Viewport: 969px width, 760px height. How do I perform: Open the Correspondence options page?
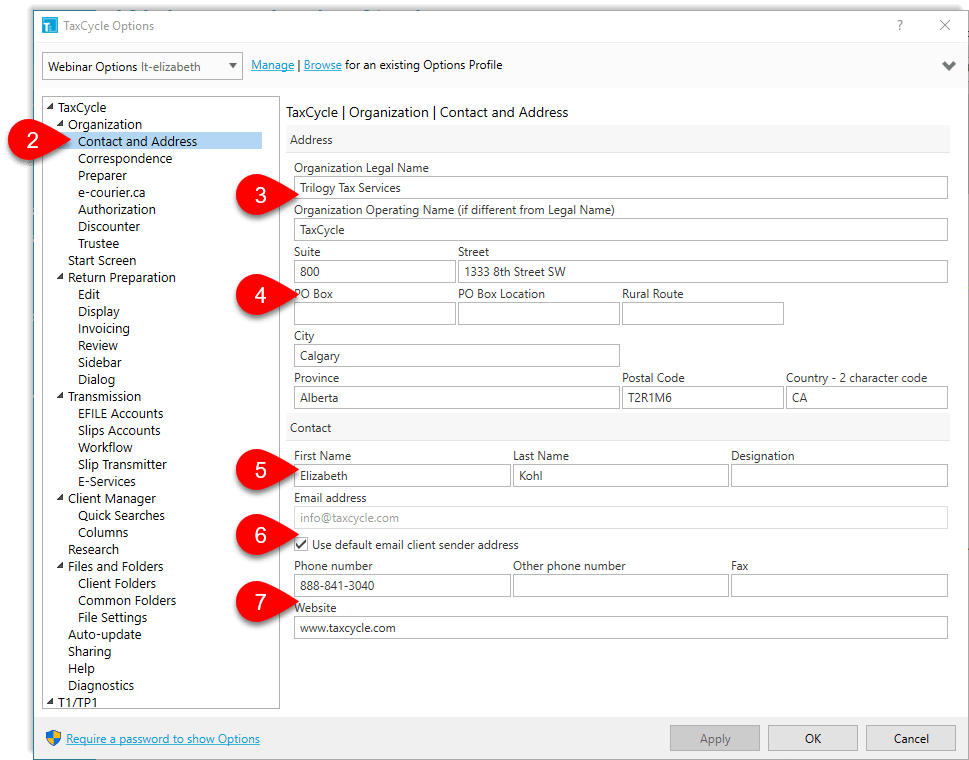(125, 158)
